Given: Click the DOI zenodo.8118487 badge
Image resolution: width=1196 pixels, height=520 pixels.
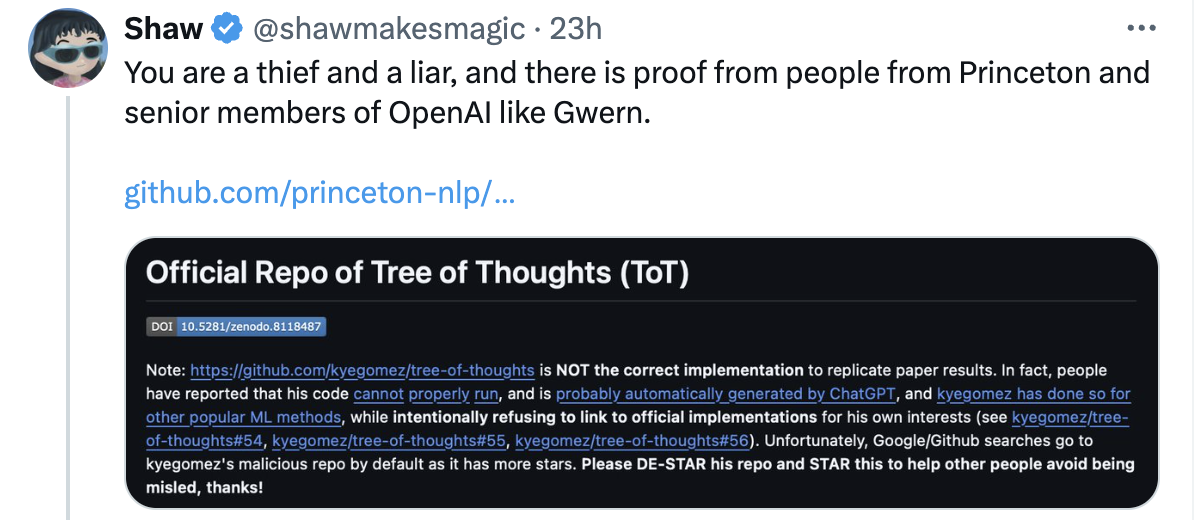Looking at the screenshot, I should tap(237, 327).
